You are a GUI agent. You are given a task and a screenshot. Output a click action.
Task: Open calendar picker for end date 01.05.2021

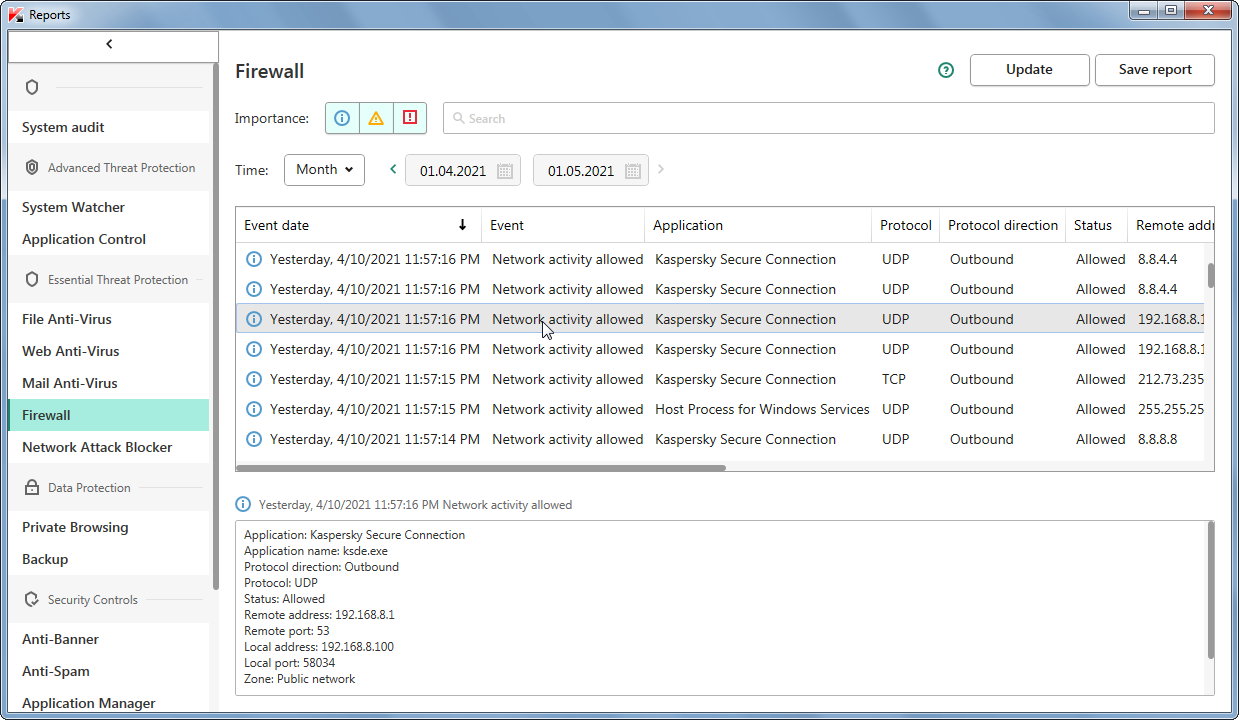pyautogui.click(x=633, y=171)
